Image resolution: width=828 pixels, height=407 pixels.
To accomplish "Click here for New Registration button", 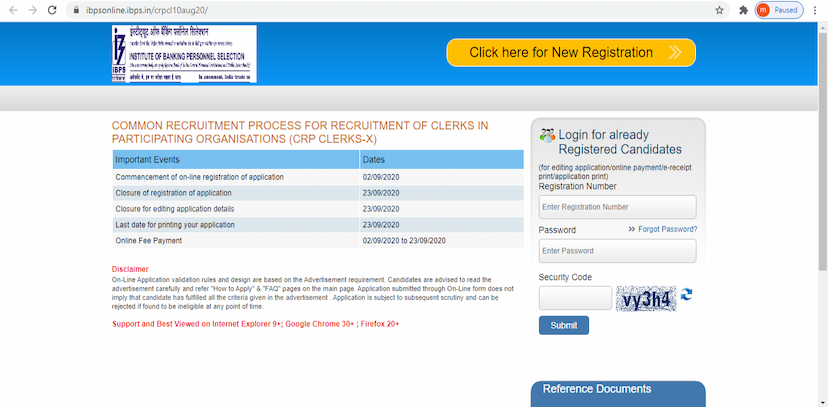I will (x=571, y=52).
